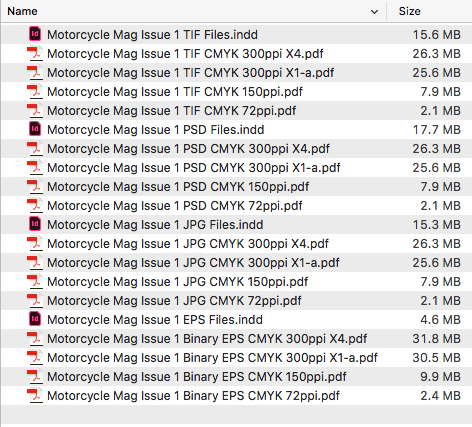Click the PDF icon for TIF CMYK 150ppi
Screen dimensions: 472x427
tap(35, 91)
